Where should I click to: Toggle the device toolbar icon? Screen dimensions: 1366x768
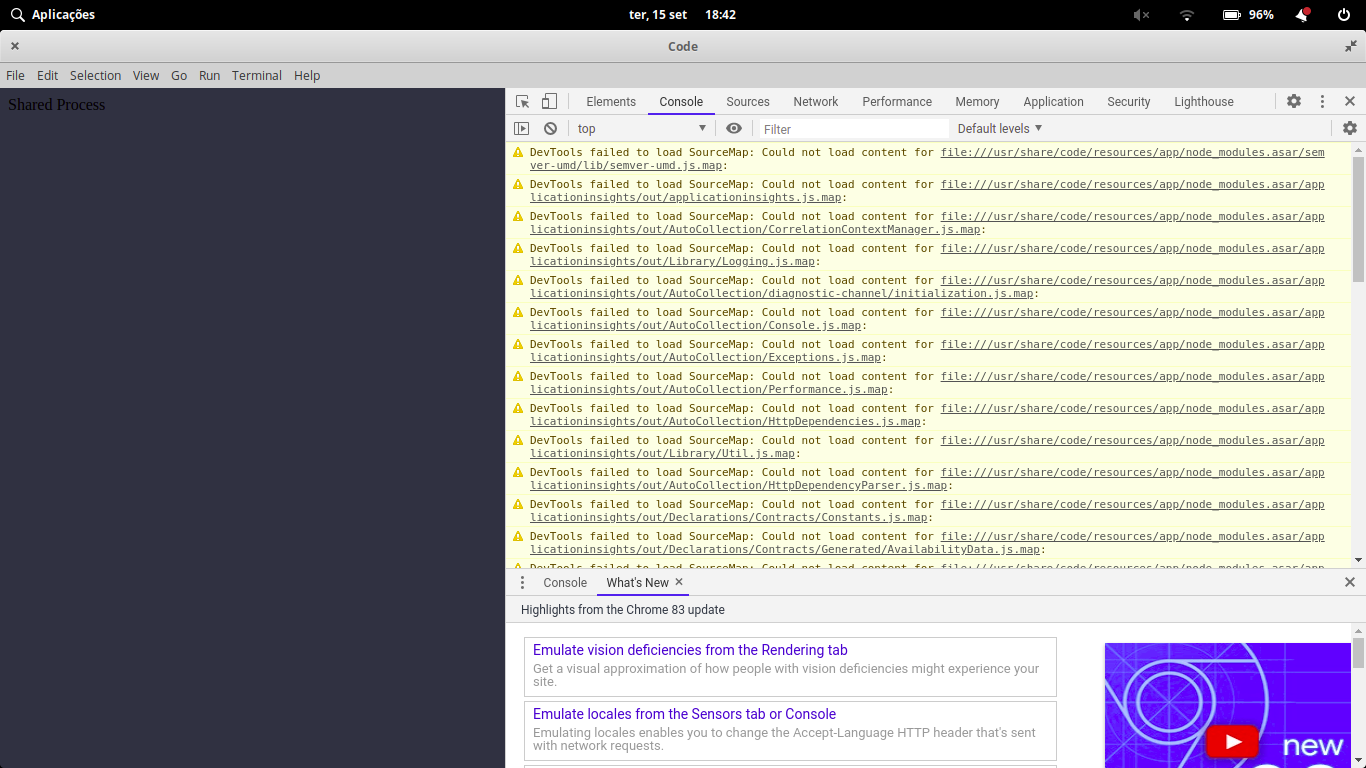pyautogui.click(x=548, y=101)
